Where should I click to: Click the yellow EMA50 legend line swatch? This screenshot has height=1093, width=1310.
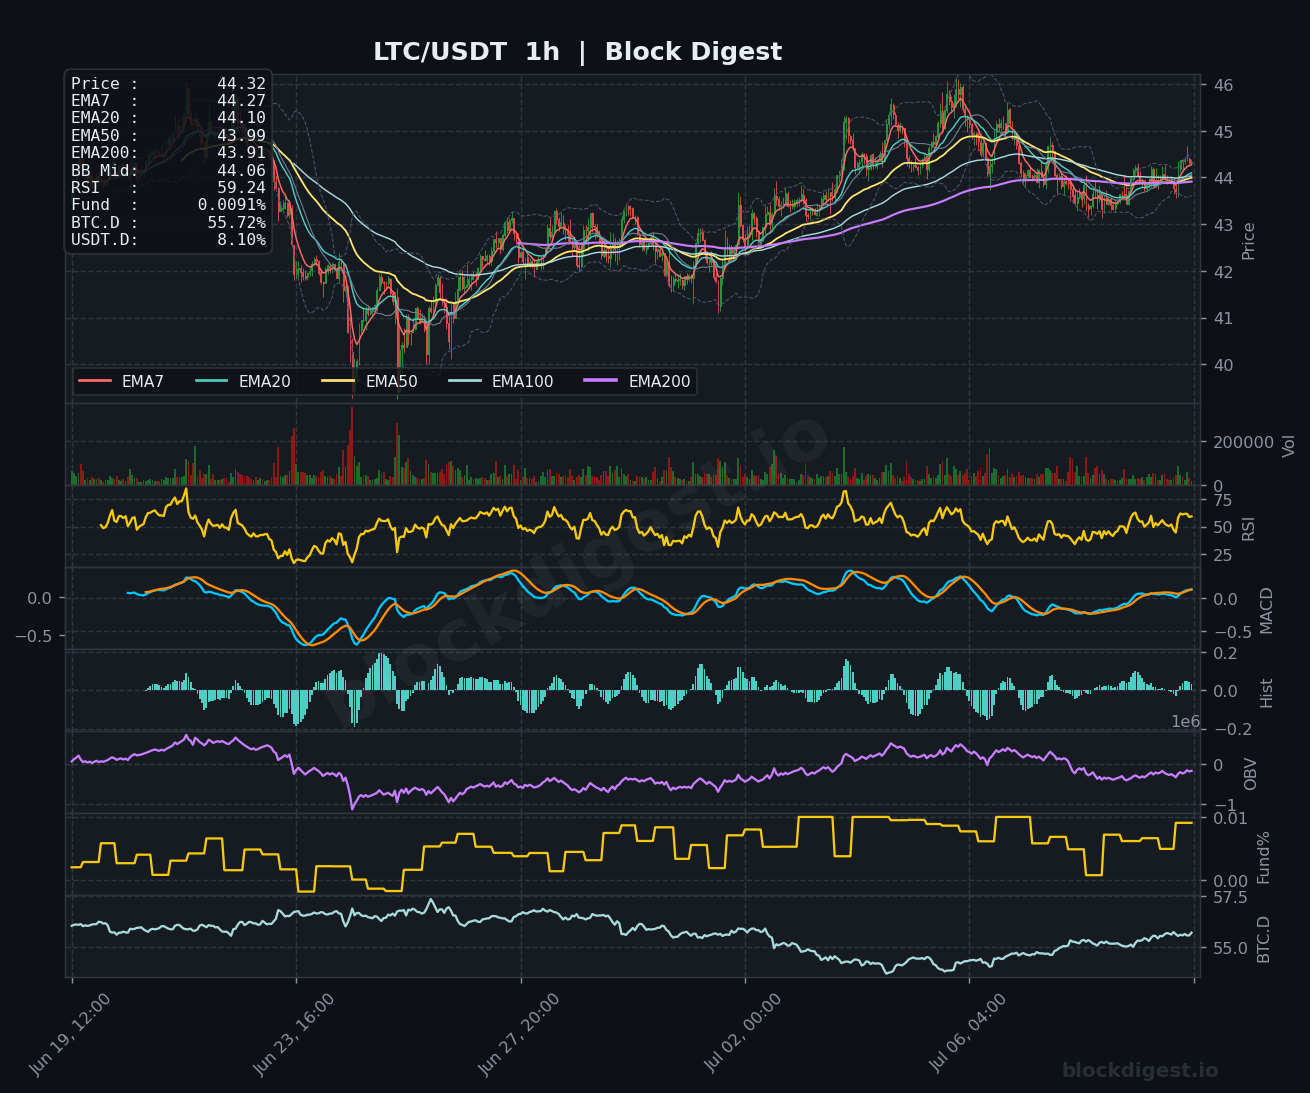[x=339, y=382]
